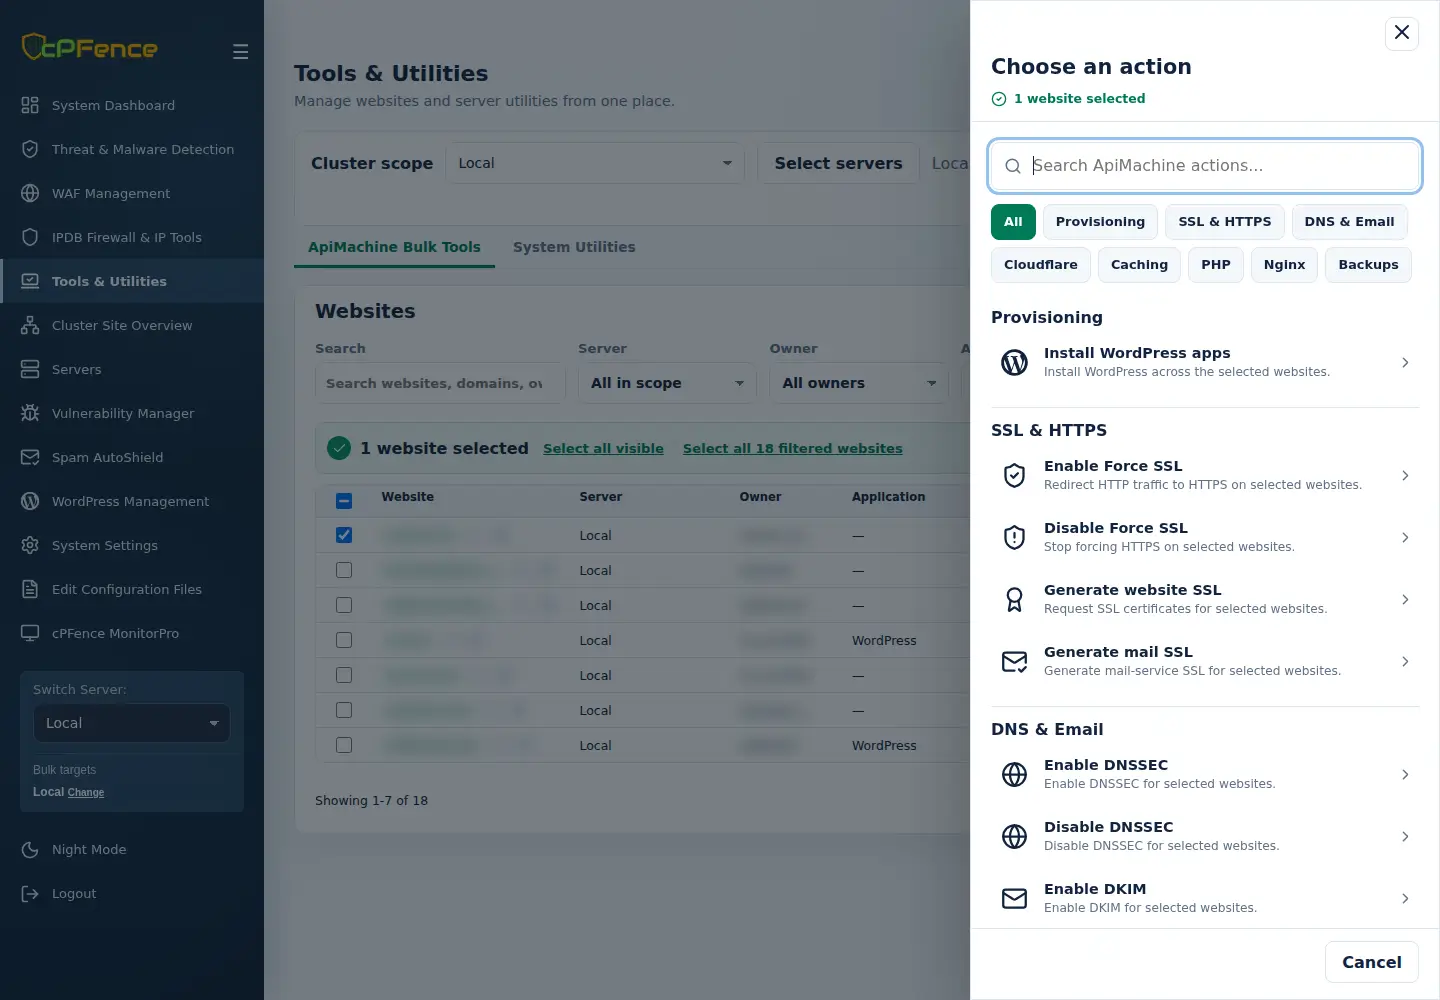This screenshot has height=1000, width=1440.
Task: Click the Cluster Site Overview network icon
Action: [x=30, y=325]
